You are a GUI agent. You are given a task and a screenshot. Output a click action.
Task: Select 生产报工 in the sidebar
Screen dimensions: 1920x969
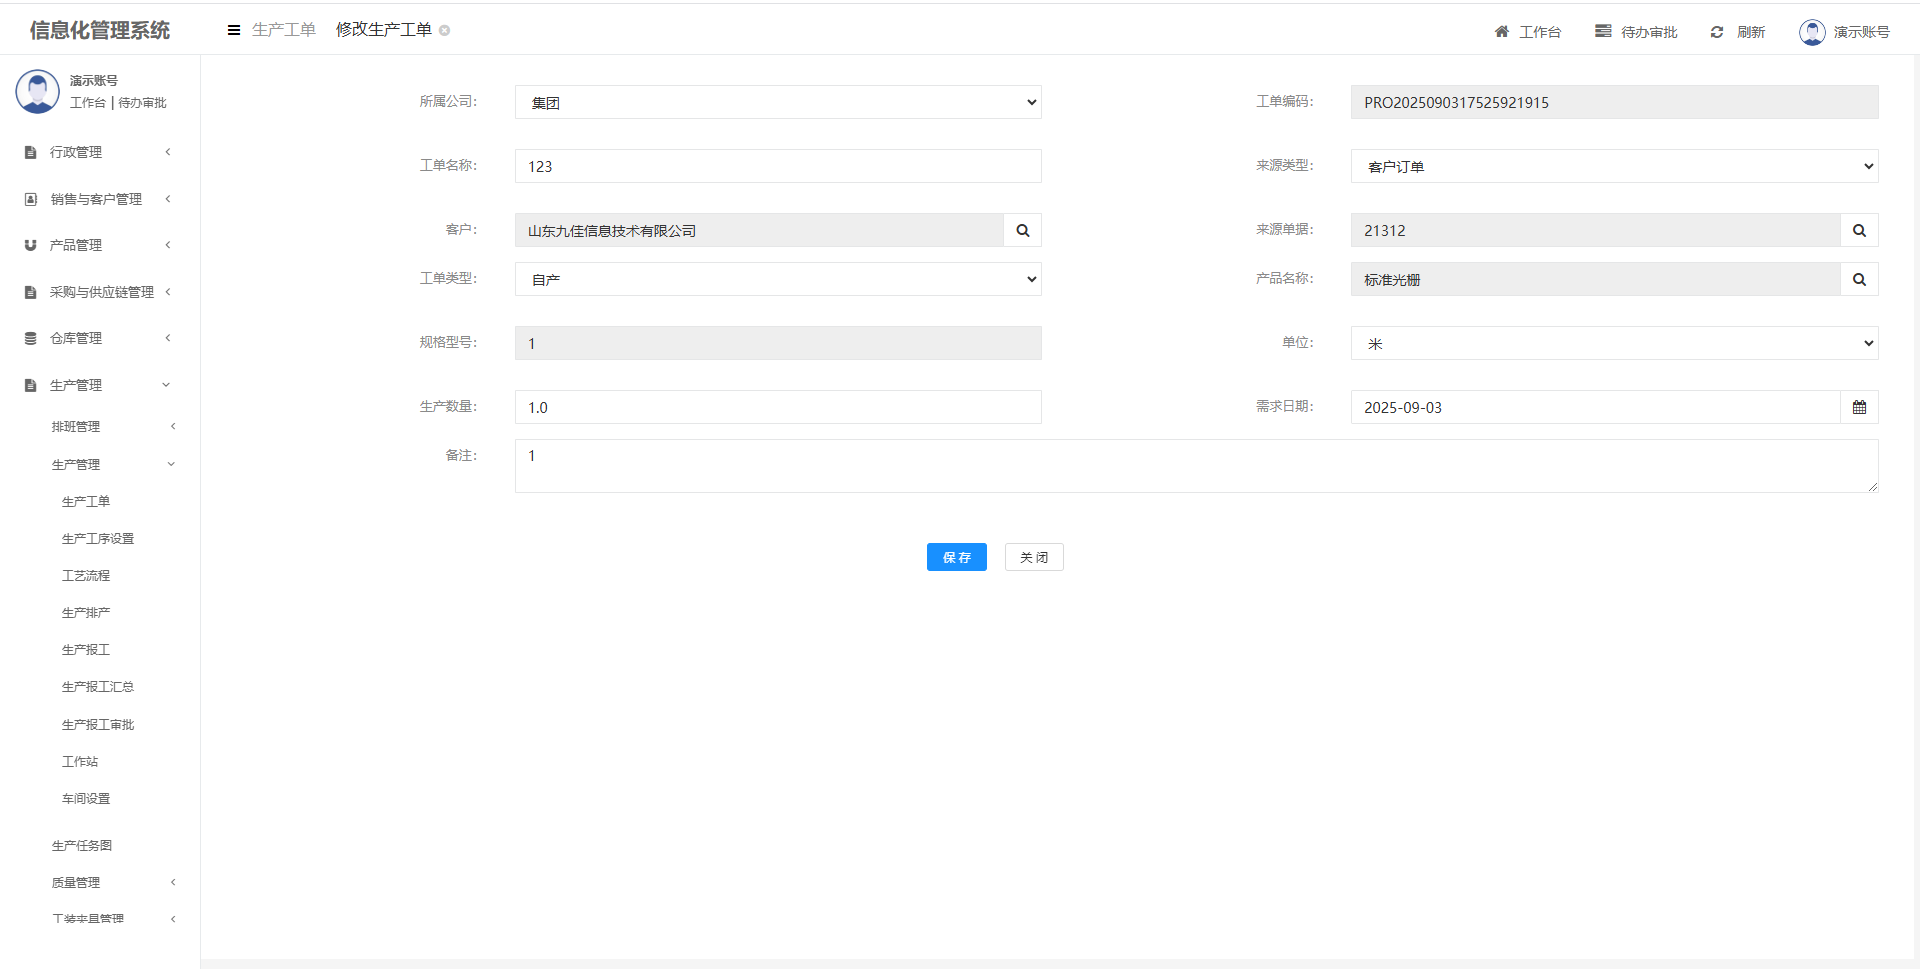click(x=86, y=650)
